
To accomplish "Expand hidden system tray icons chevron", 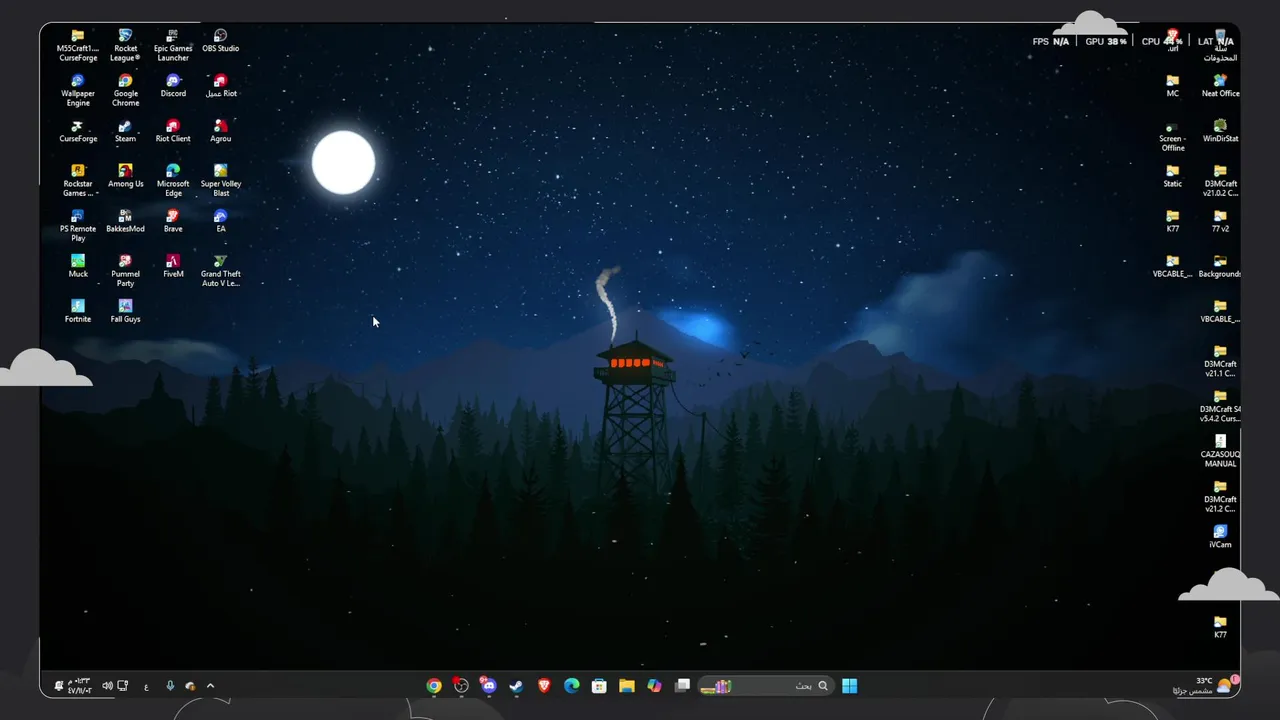I will (210, 686).
